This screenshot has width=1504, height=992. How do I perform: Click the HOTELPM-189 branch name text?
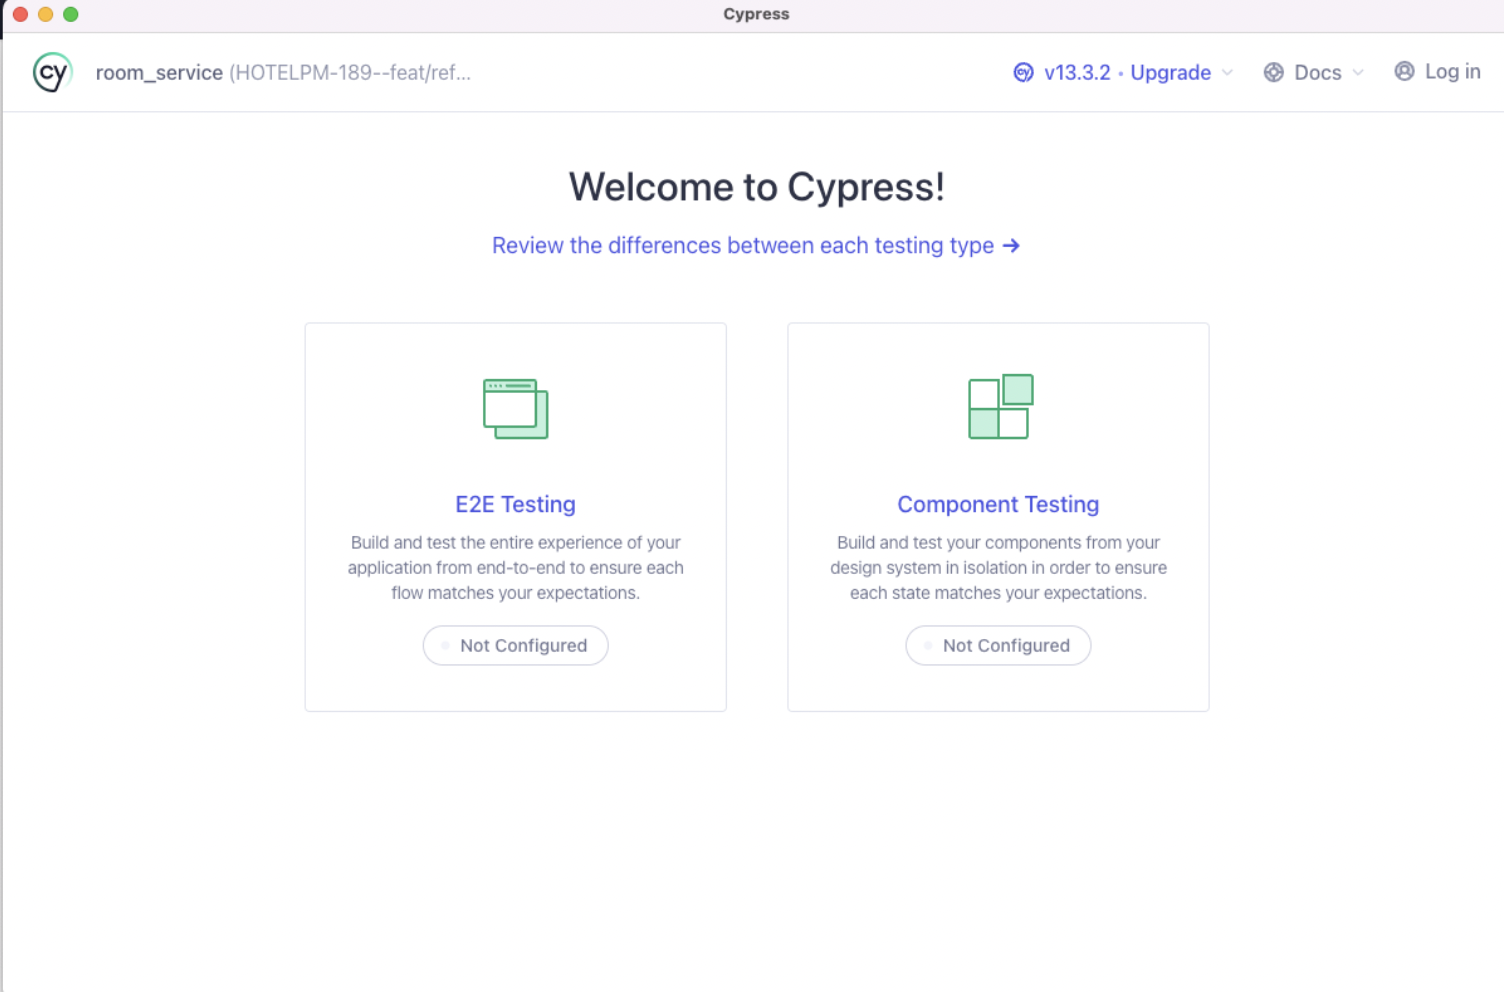pos(350,72)
